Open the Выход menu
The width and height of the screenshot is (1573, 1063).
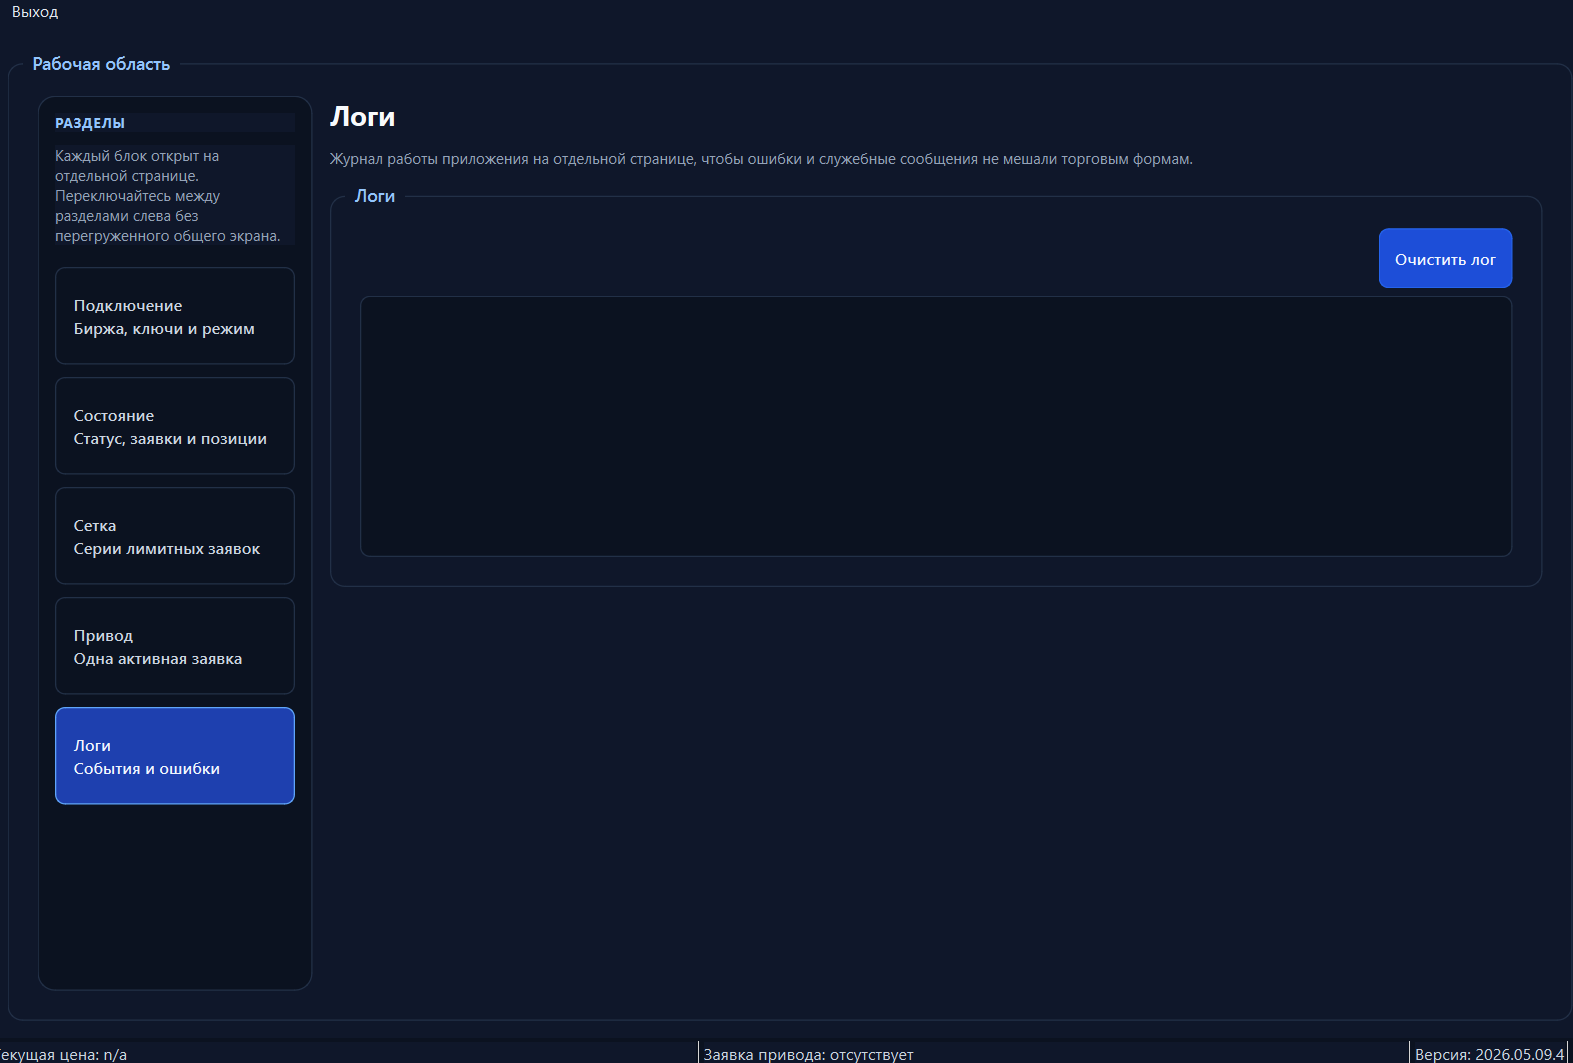tap(35, 12)
